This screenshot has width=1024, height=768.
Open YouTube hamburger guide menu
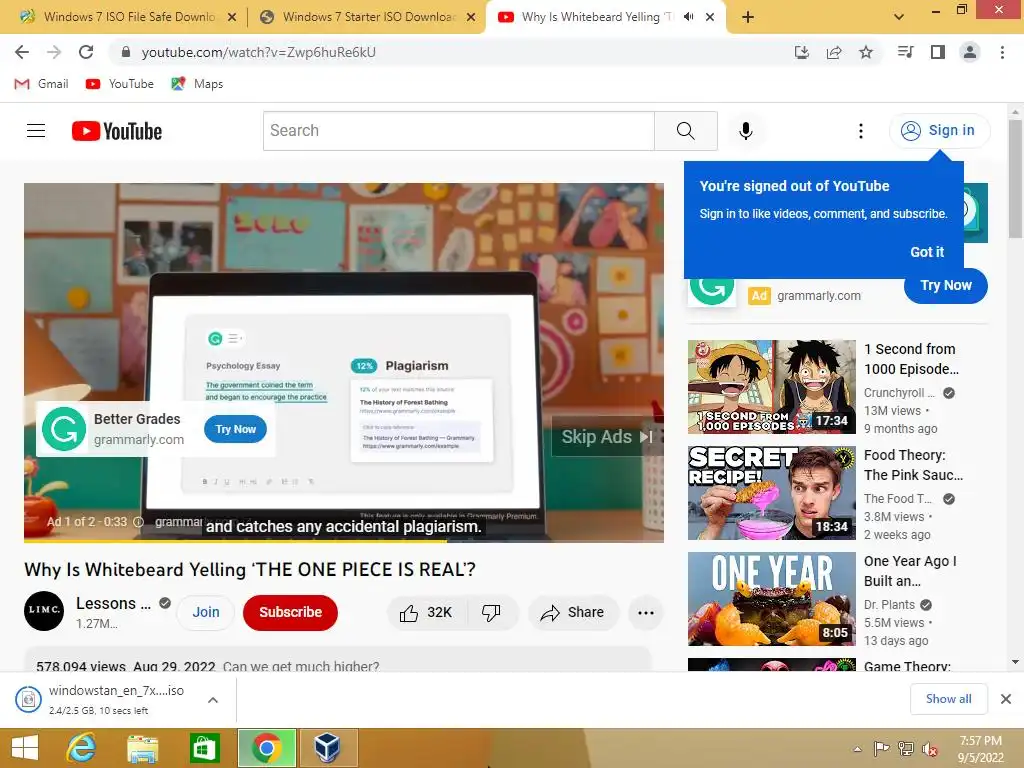coord(36,131)
